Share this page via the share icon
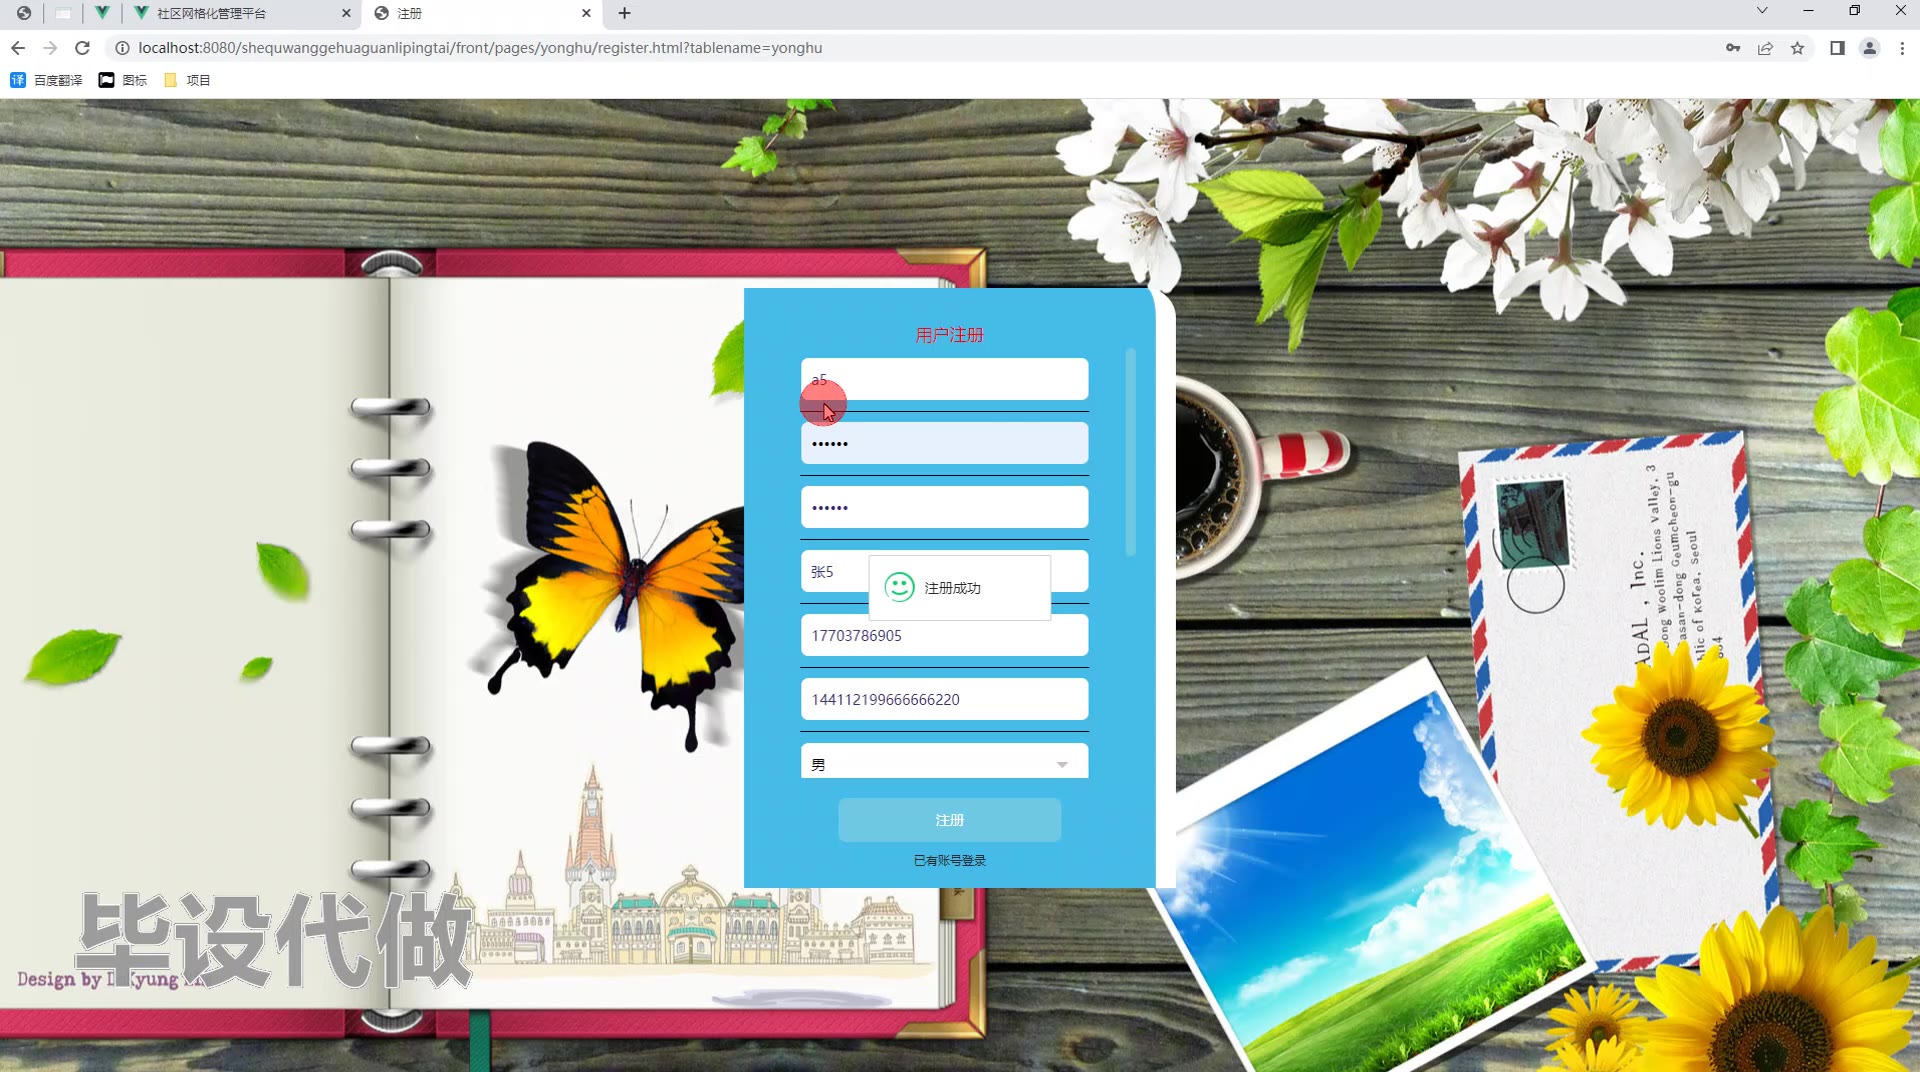The image size is (1920, 1072). 1765,48
